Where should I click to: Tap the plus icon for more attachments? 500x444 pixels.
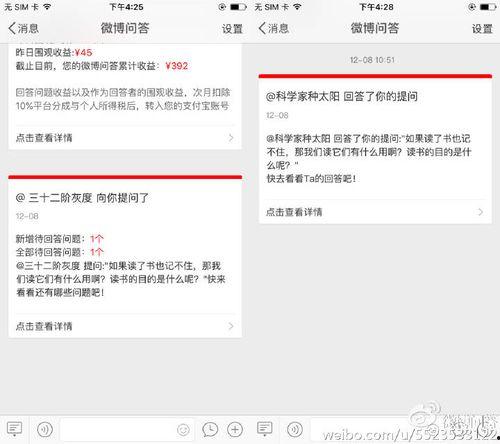point(235,429)
